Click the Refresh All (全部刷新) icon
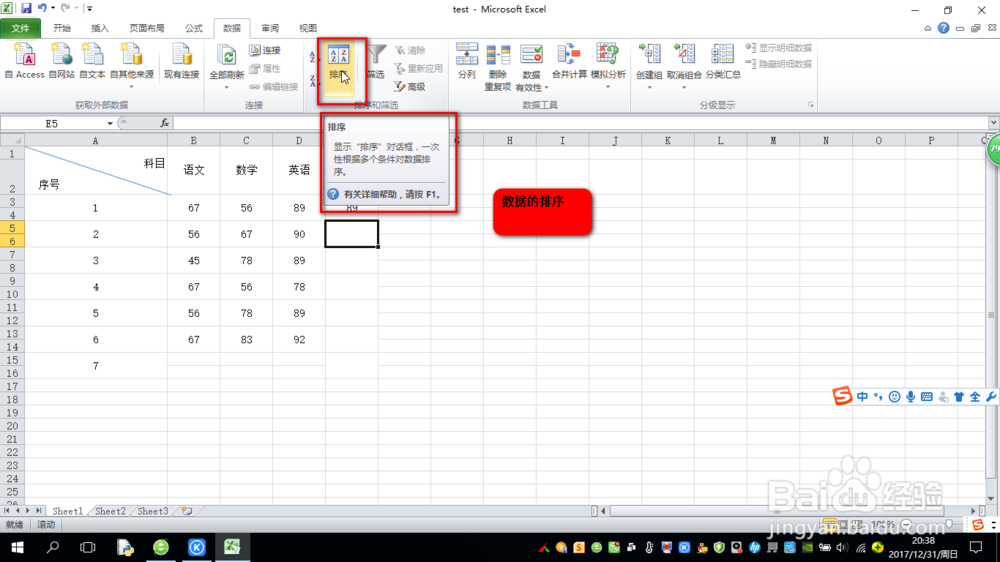This screenshot has width=1000, height=562. point(226,57)
